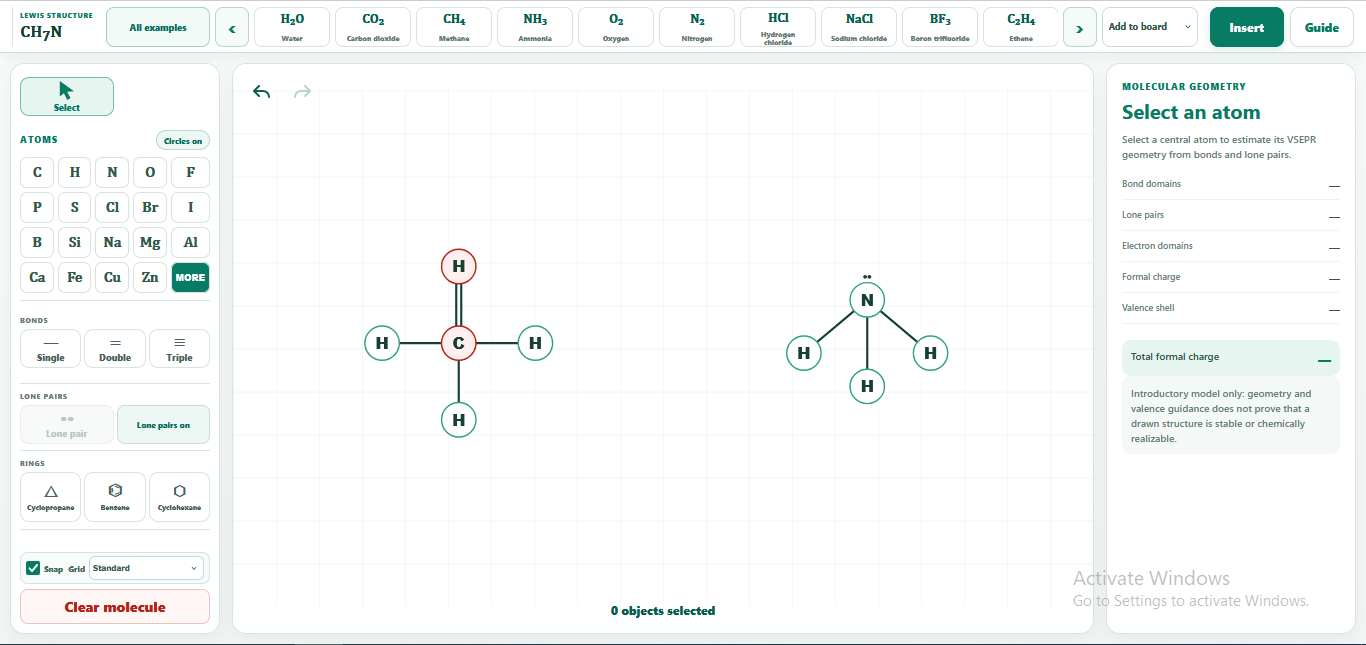Open the Guide

tap(1322, 27)
